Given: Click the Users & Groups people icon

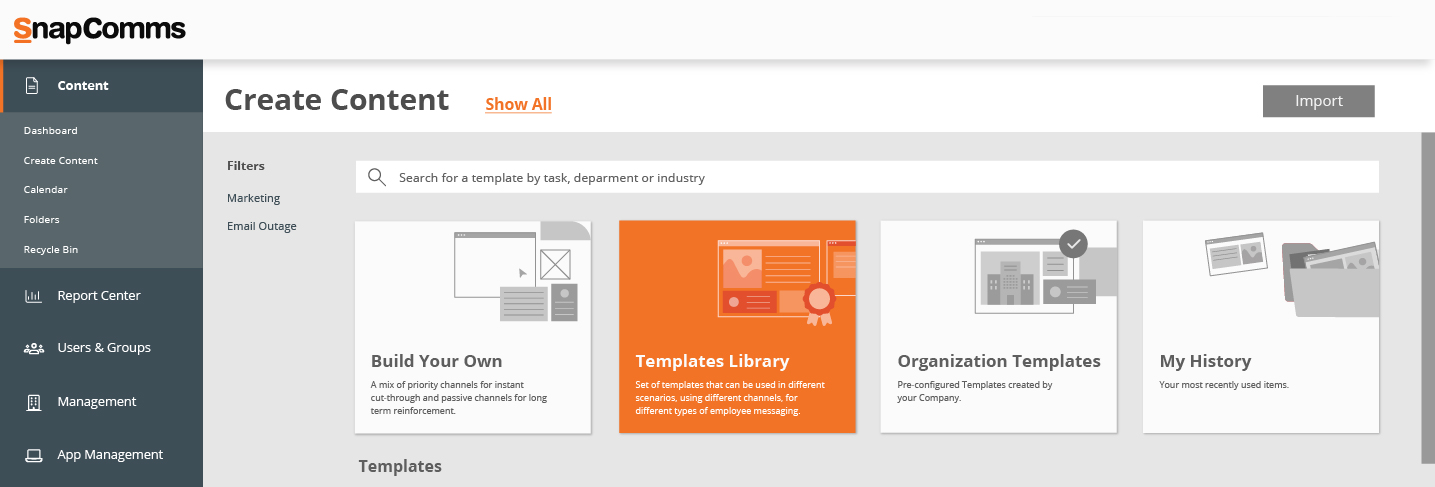Looking at the screenshot, I should tap(33, 348).
